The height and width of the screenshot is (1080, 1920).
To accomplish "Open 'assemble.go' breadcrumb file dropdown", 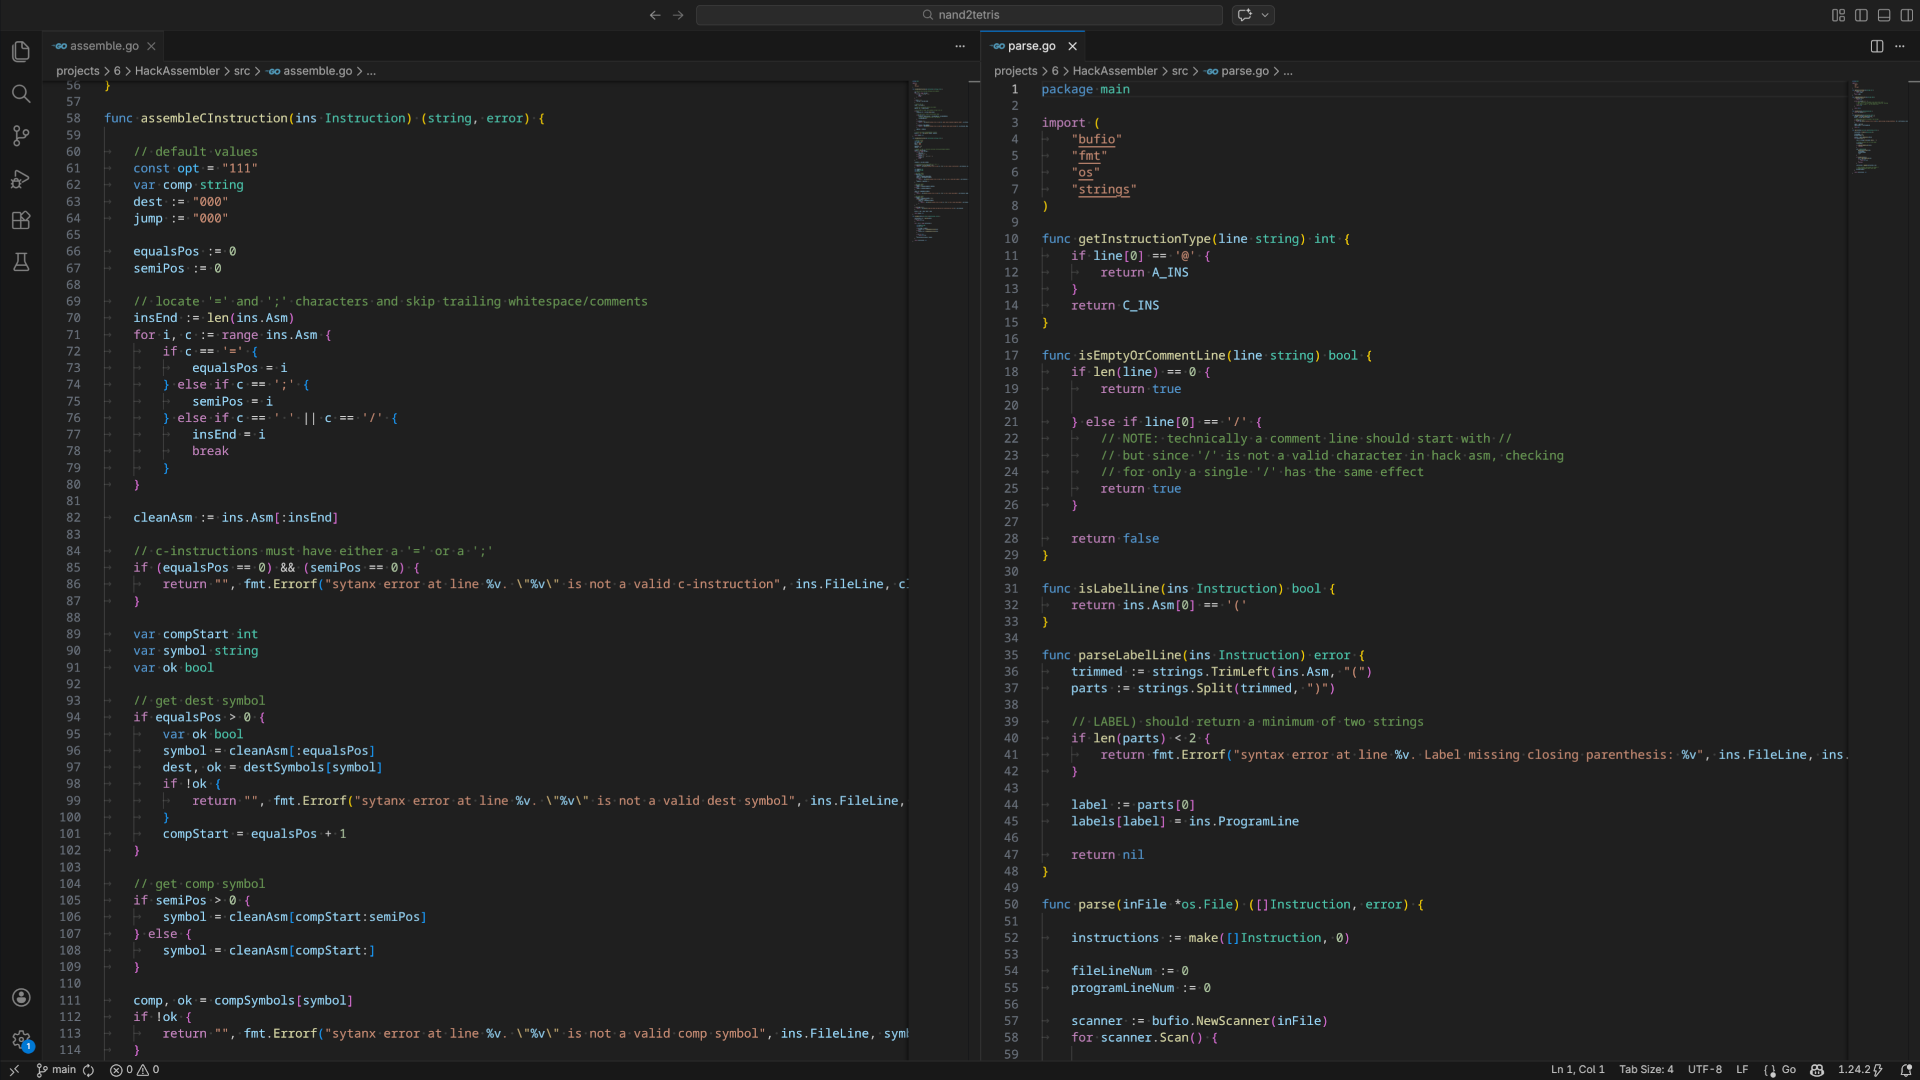I will pos(310,71).
